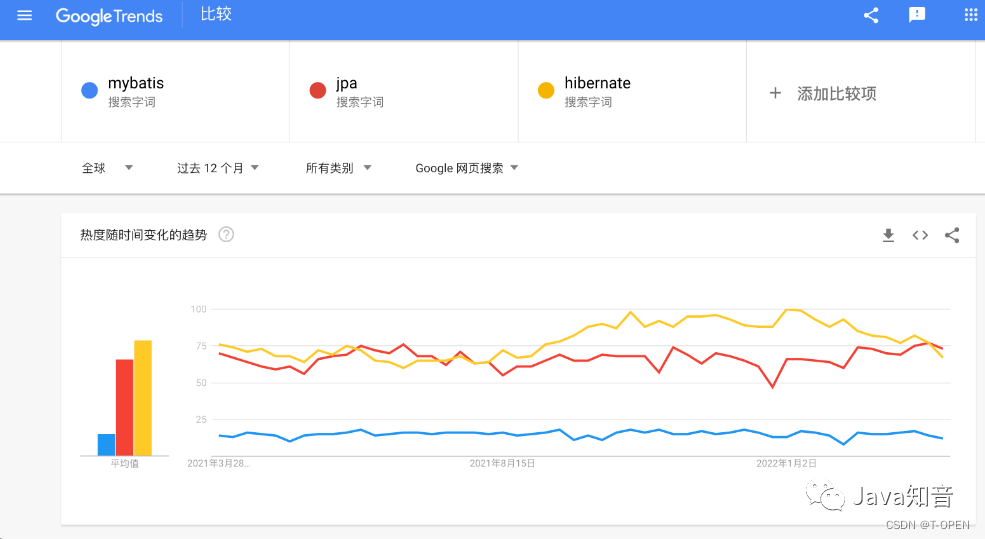Click the blue mybatis color dot

(x=90, y=90)
